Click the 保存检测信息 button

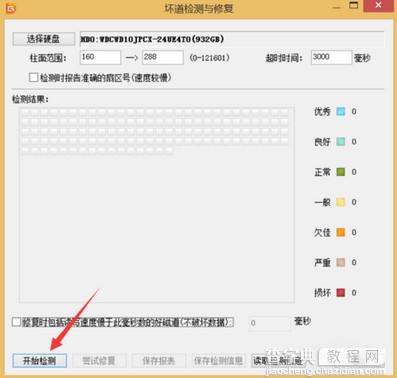pyautogui.click(x=218, y=360)
